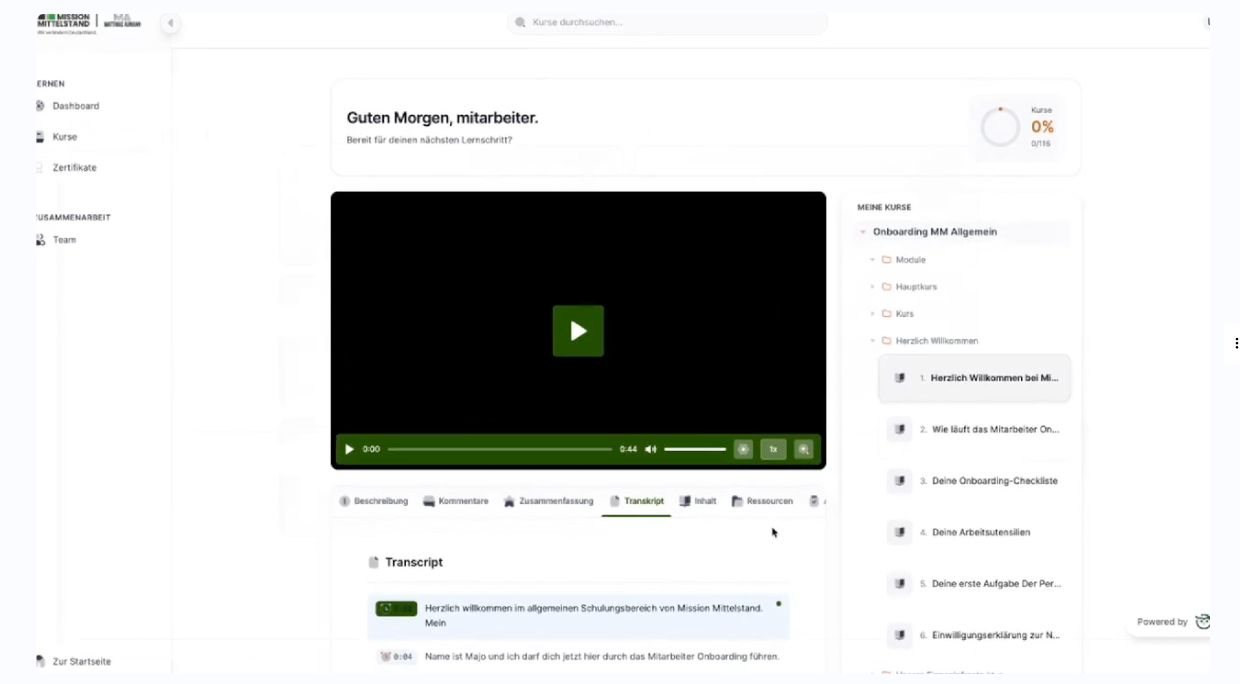The image size is (1240, 684).
Task: Expand the Hauptkurs folder
Action: pos(873,287)
